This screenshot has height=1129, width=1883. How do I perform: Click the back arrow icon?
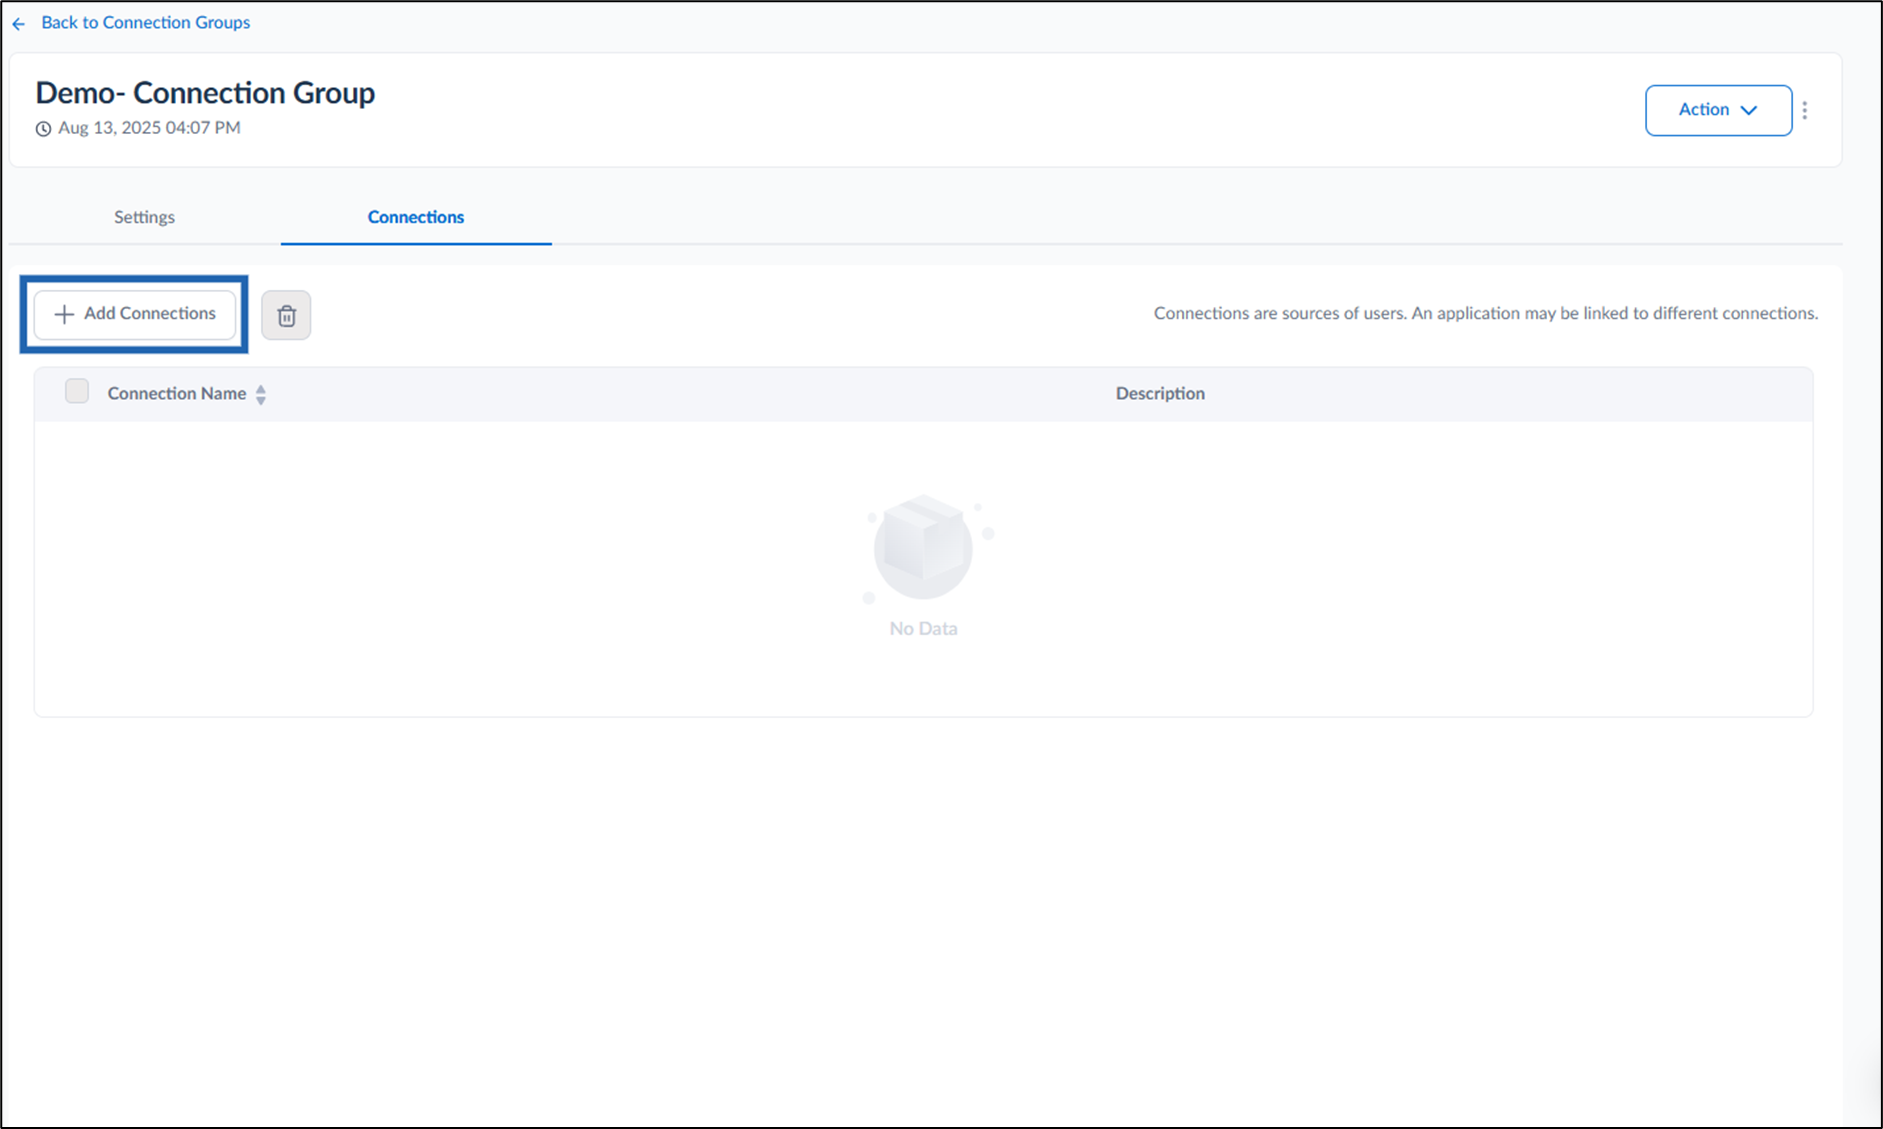click(x=19, y=23)
